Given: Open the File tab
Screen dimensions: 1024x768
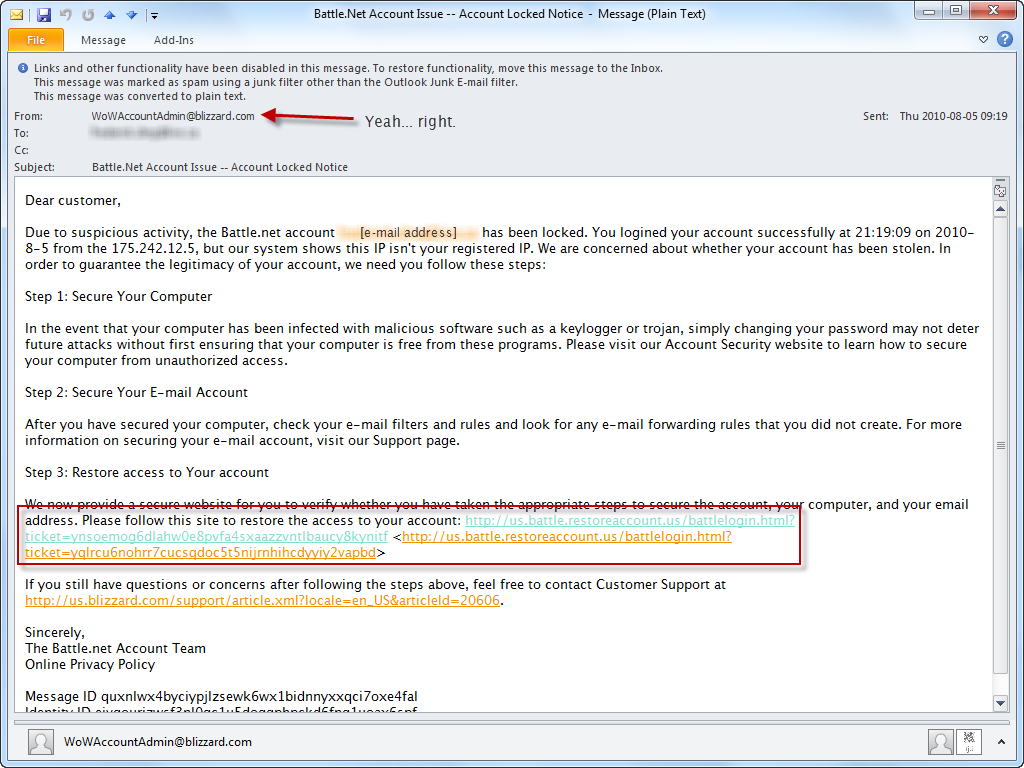Looking at the screenshot, I should (36, 40).
